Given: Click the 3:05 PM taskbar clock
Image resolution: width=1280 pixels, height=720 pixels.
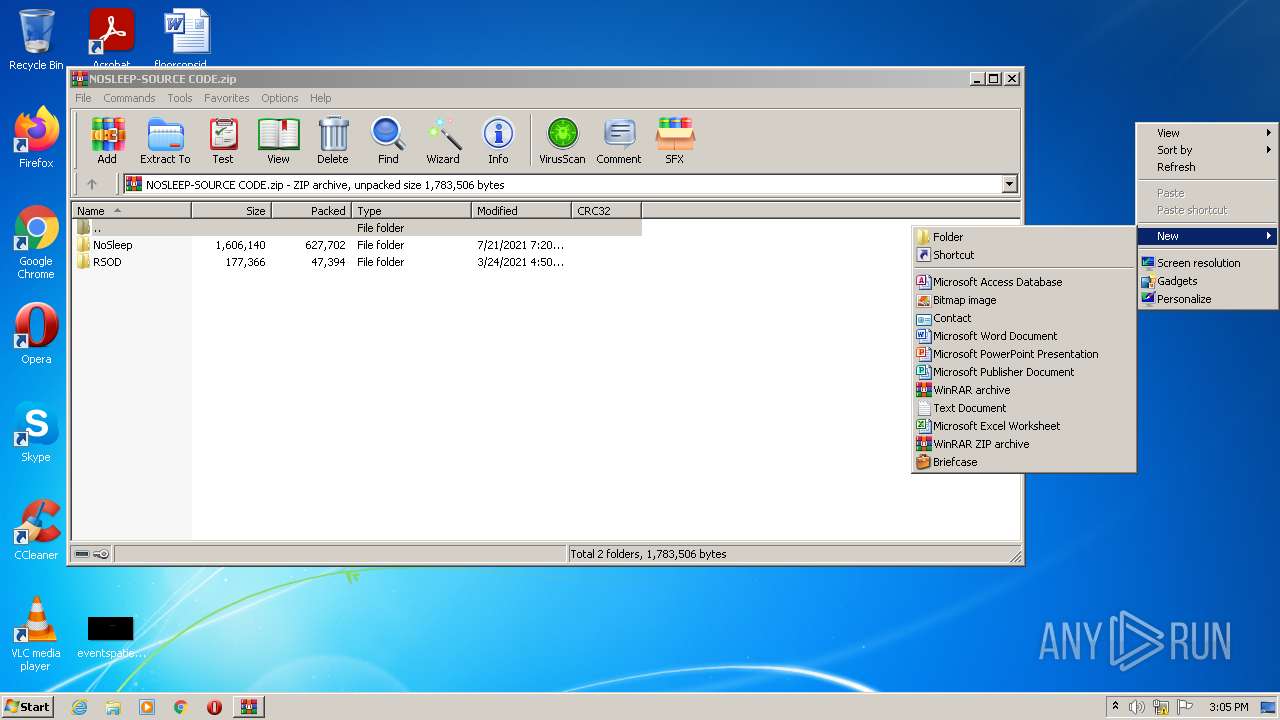Looking at the screenshot, I should click(x=1228, y=707).
